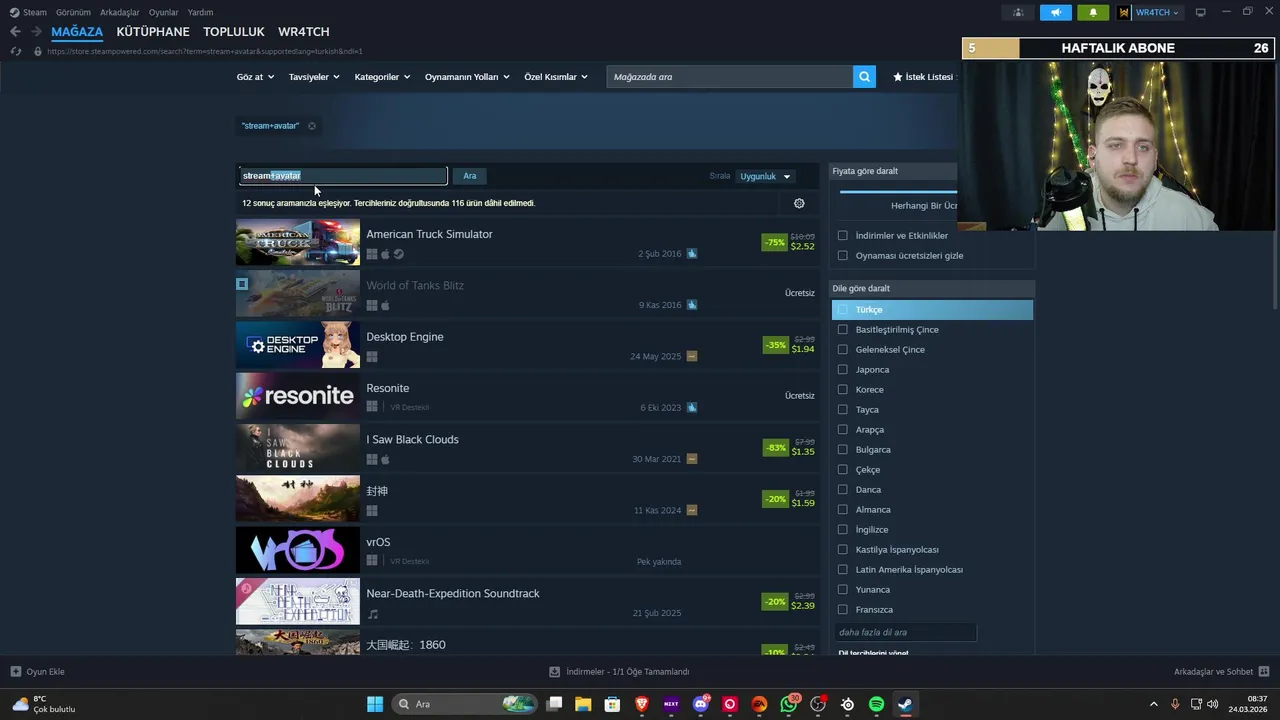The image size is (1280, 720).
Task: Open WhatsApp from the taskbar
Action: [x=789, y=704]
